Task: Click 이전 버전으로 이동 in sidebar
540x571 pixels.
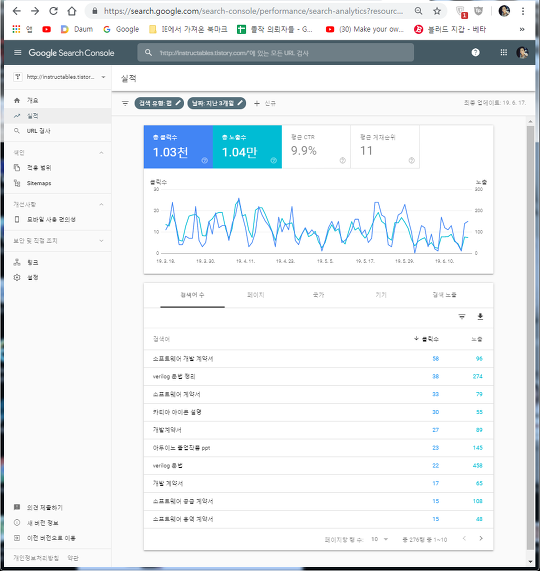Action: pyautogui.click(x=58, y=538)
